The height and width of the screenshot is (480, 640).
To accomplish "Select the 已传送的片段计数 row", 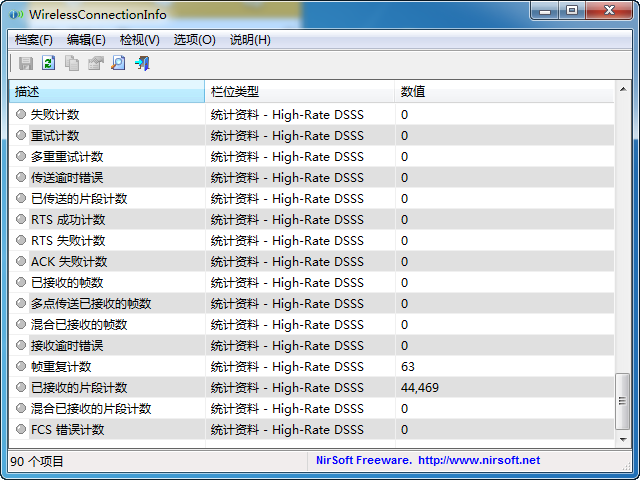I will [x=311, y=199].
